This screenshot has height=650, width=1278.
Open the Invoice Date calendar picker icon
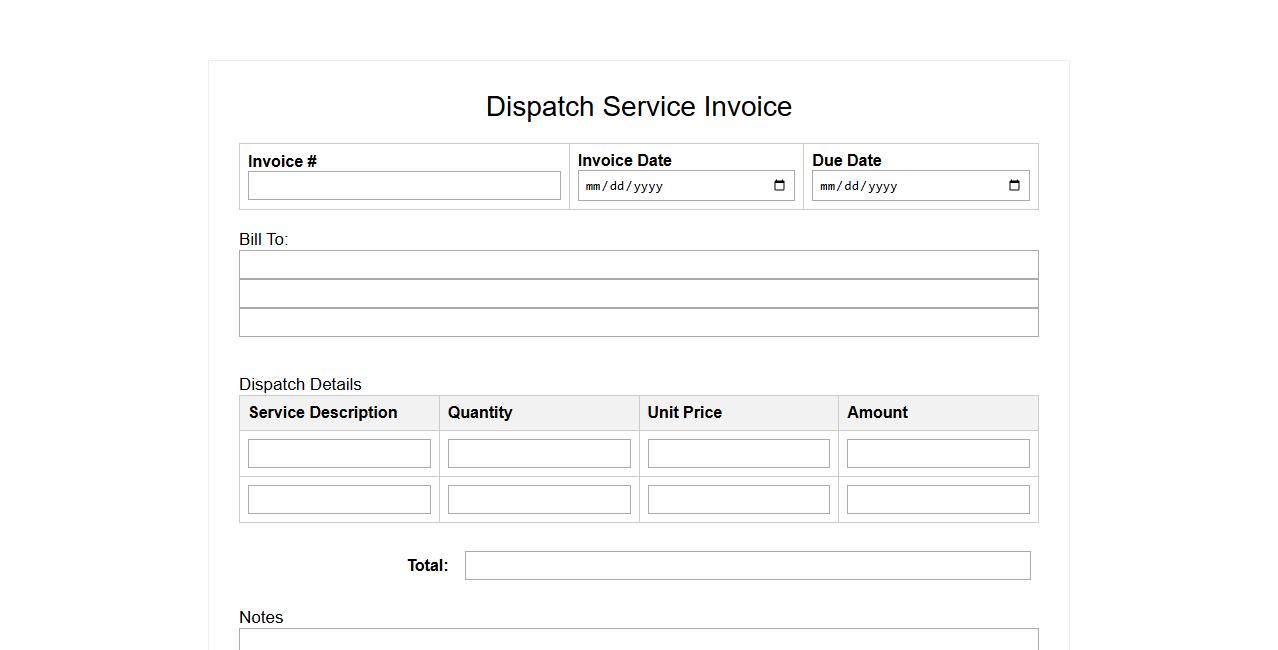(x=780, y=186)
